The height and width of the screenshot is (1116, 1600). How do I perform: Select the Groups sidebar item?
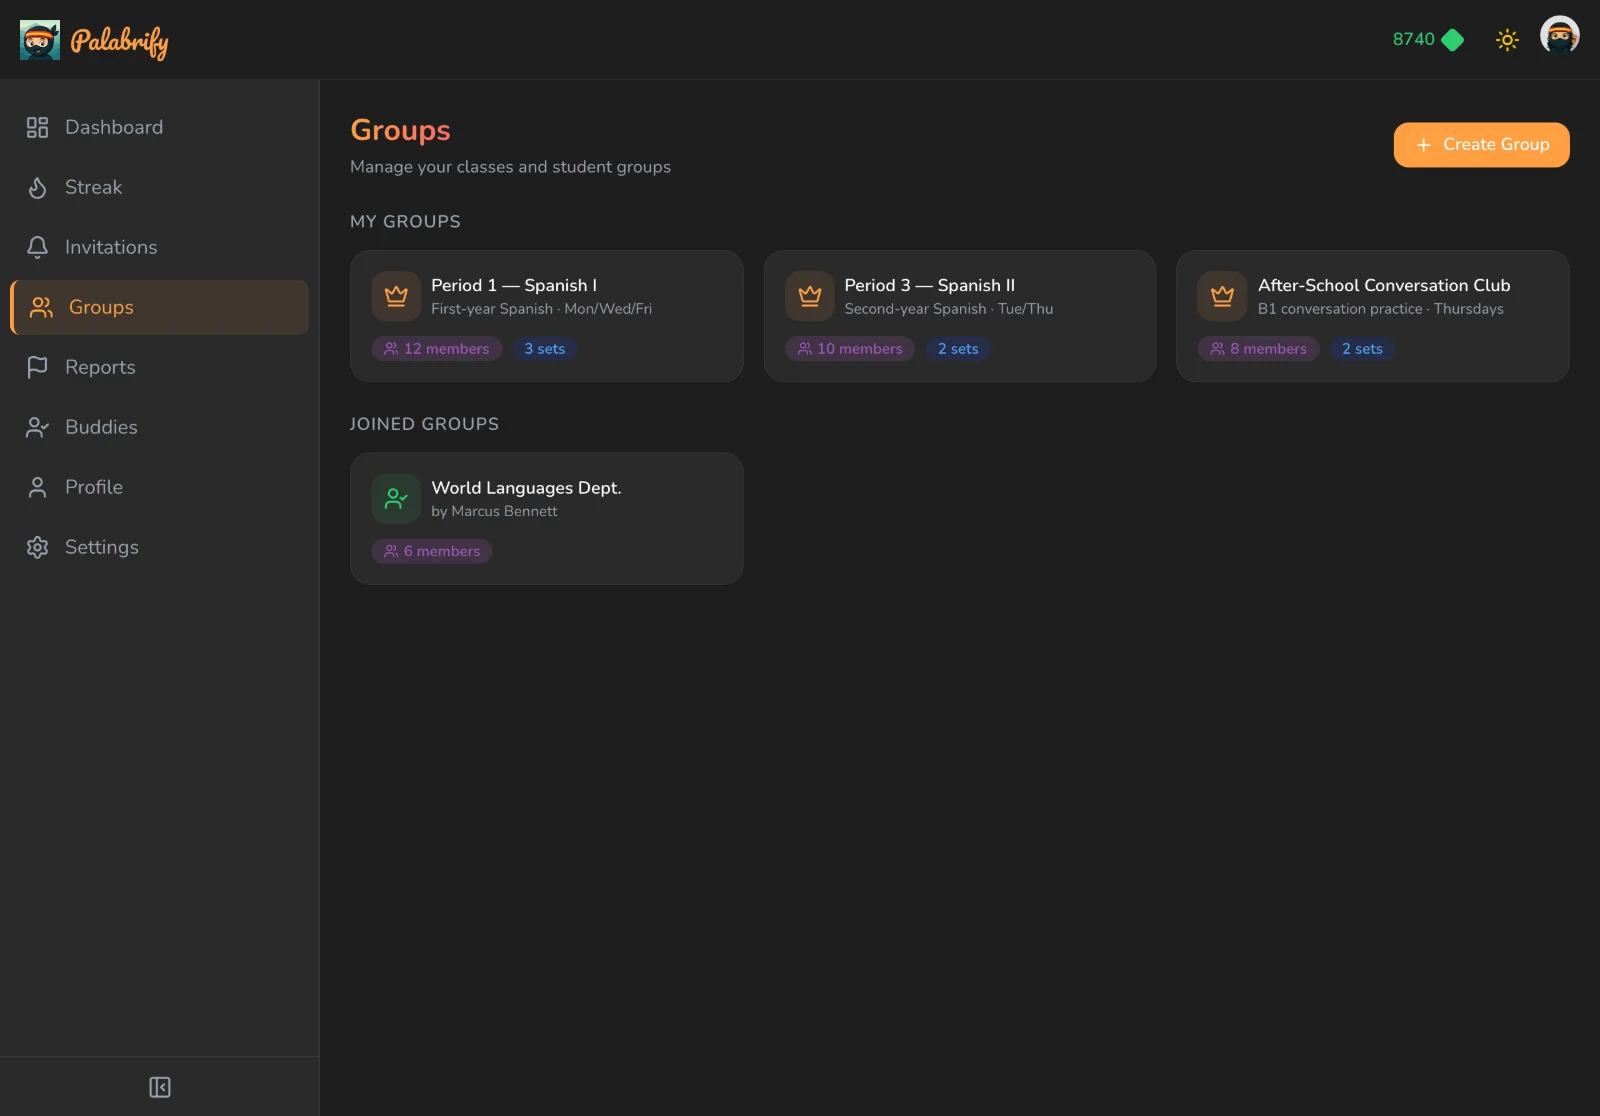point(160,307)
